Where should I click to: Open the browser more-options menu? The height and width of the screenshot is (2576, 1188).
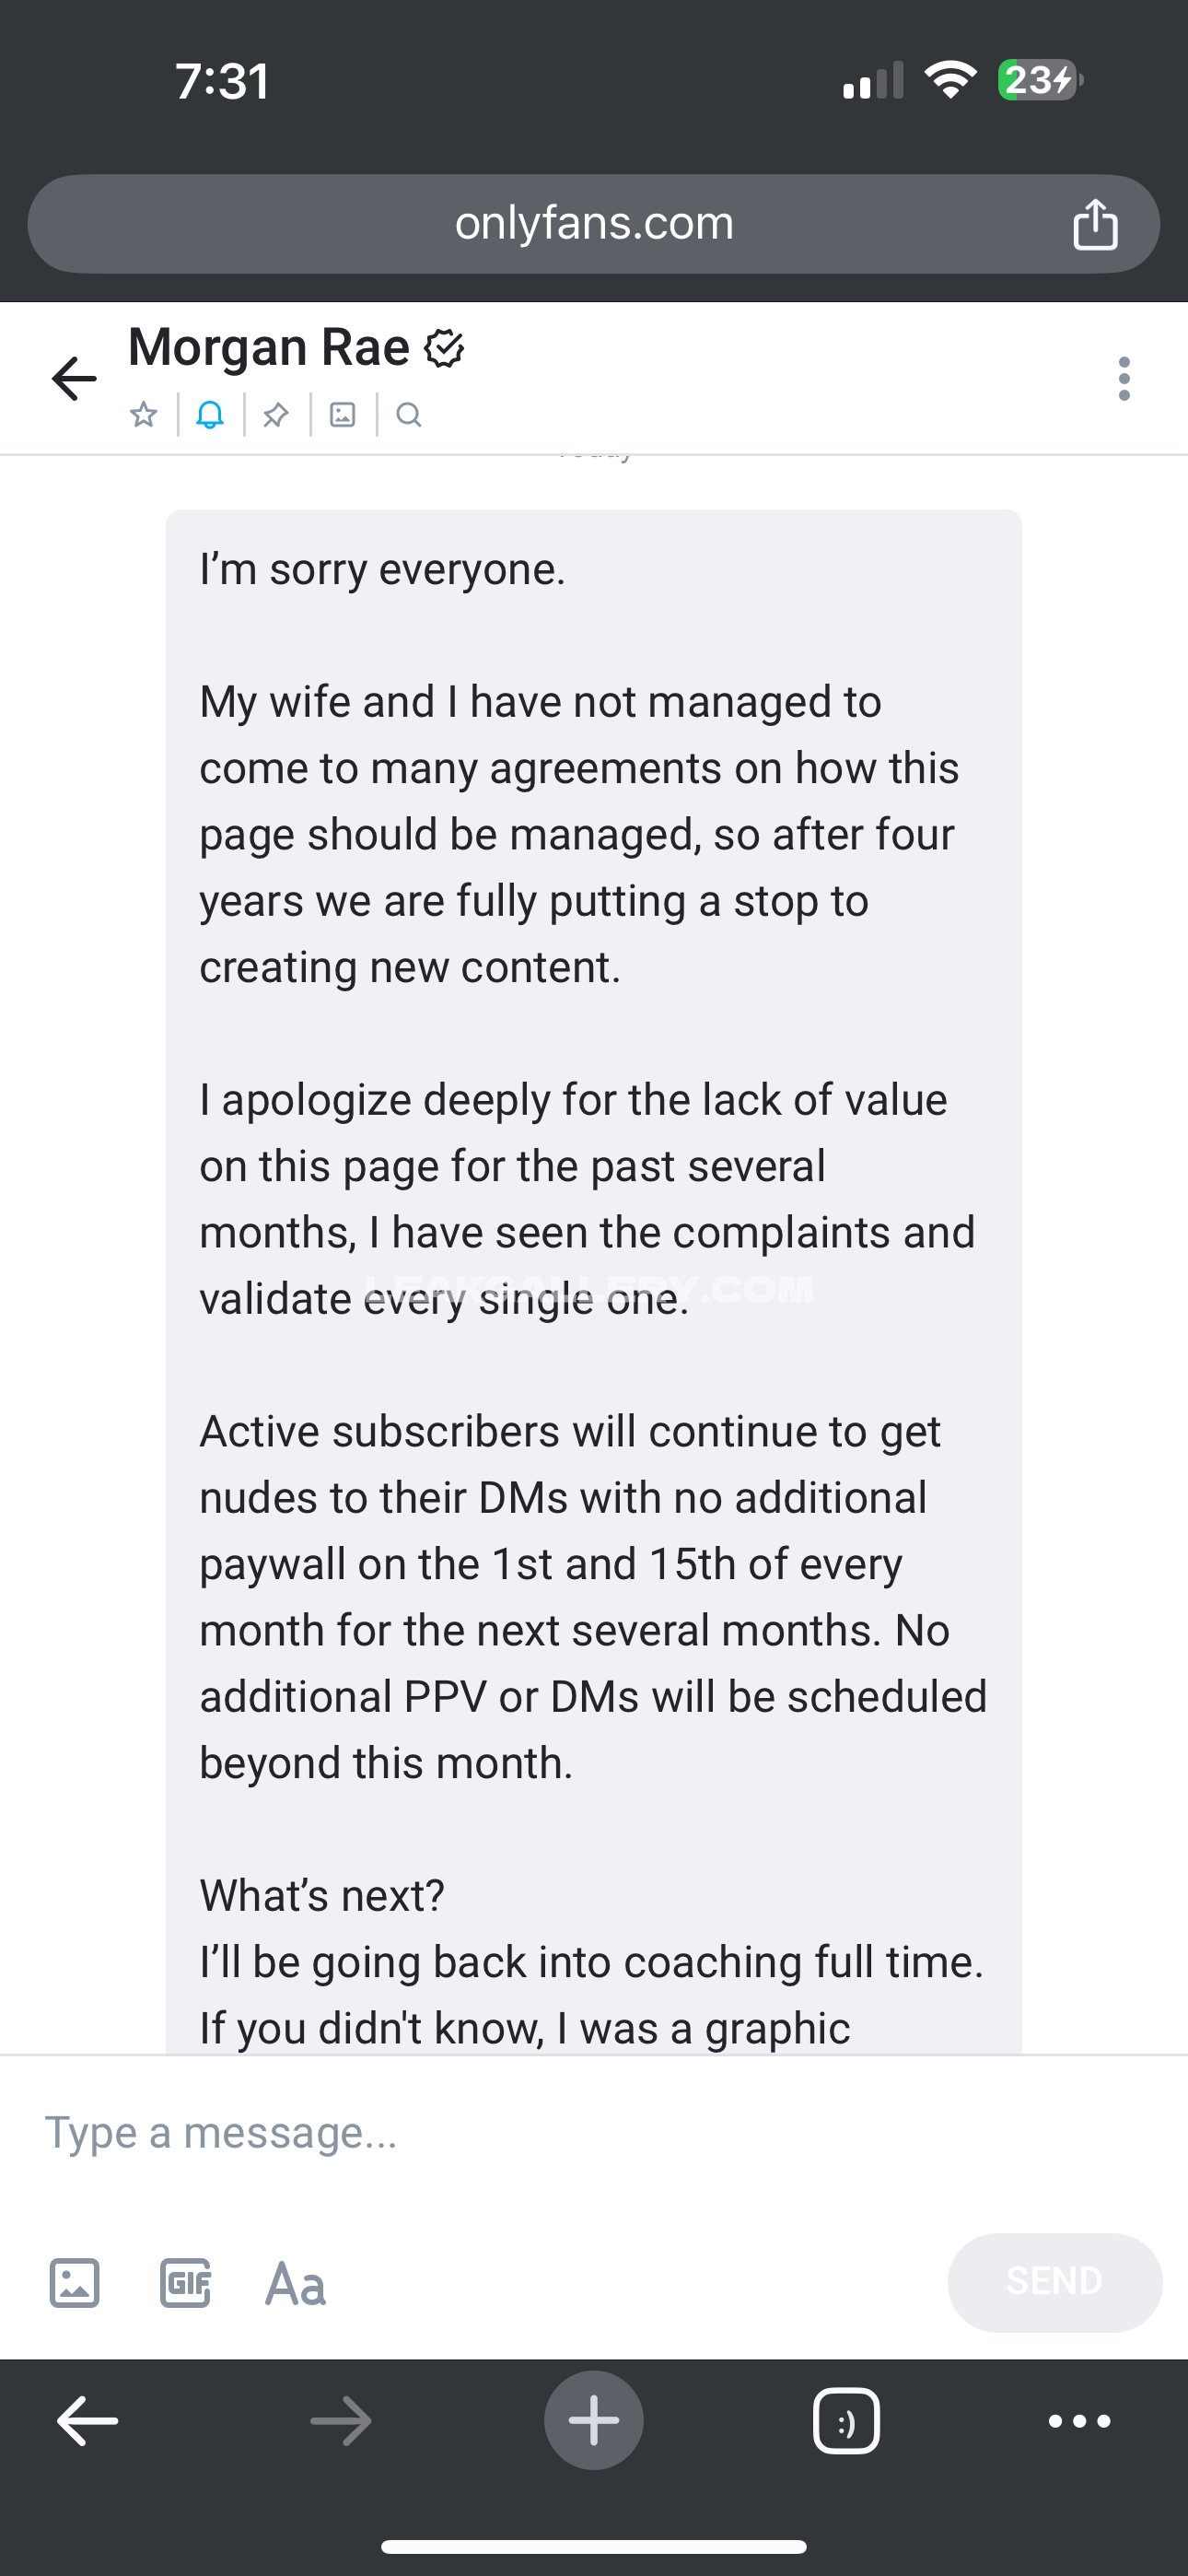(x=1079, y=2421)
